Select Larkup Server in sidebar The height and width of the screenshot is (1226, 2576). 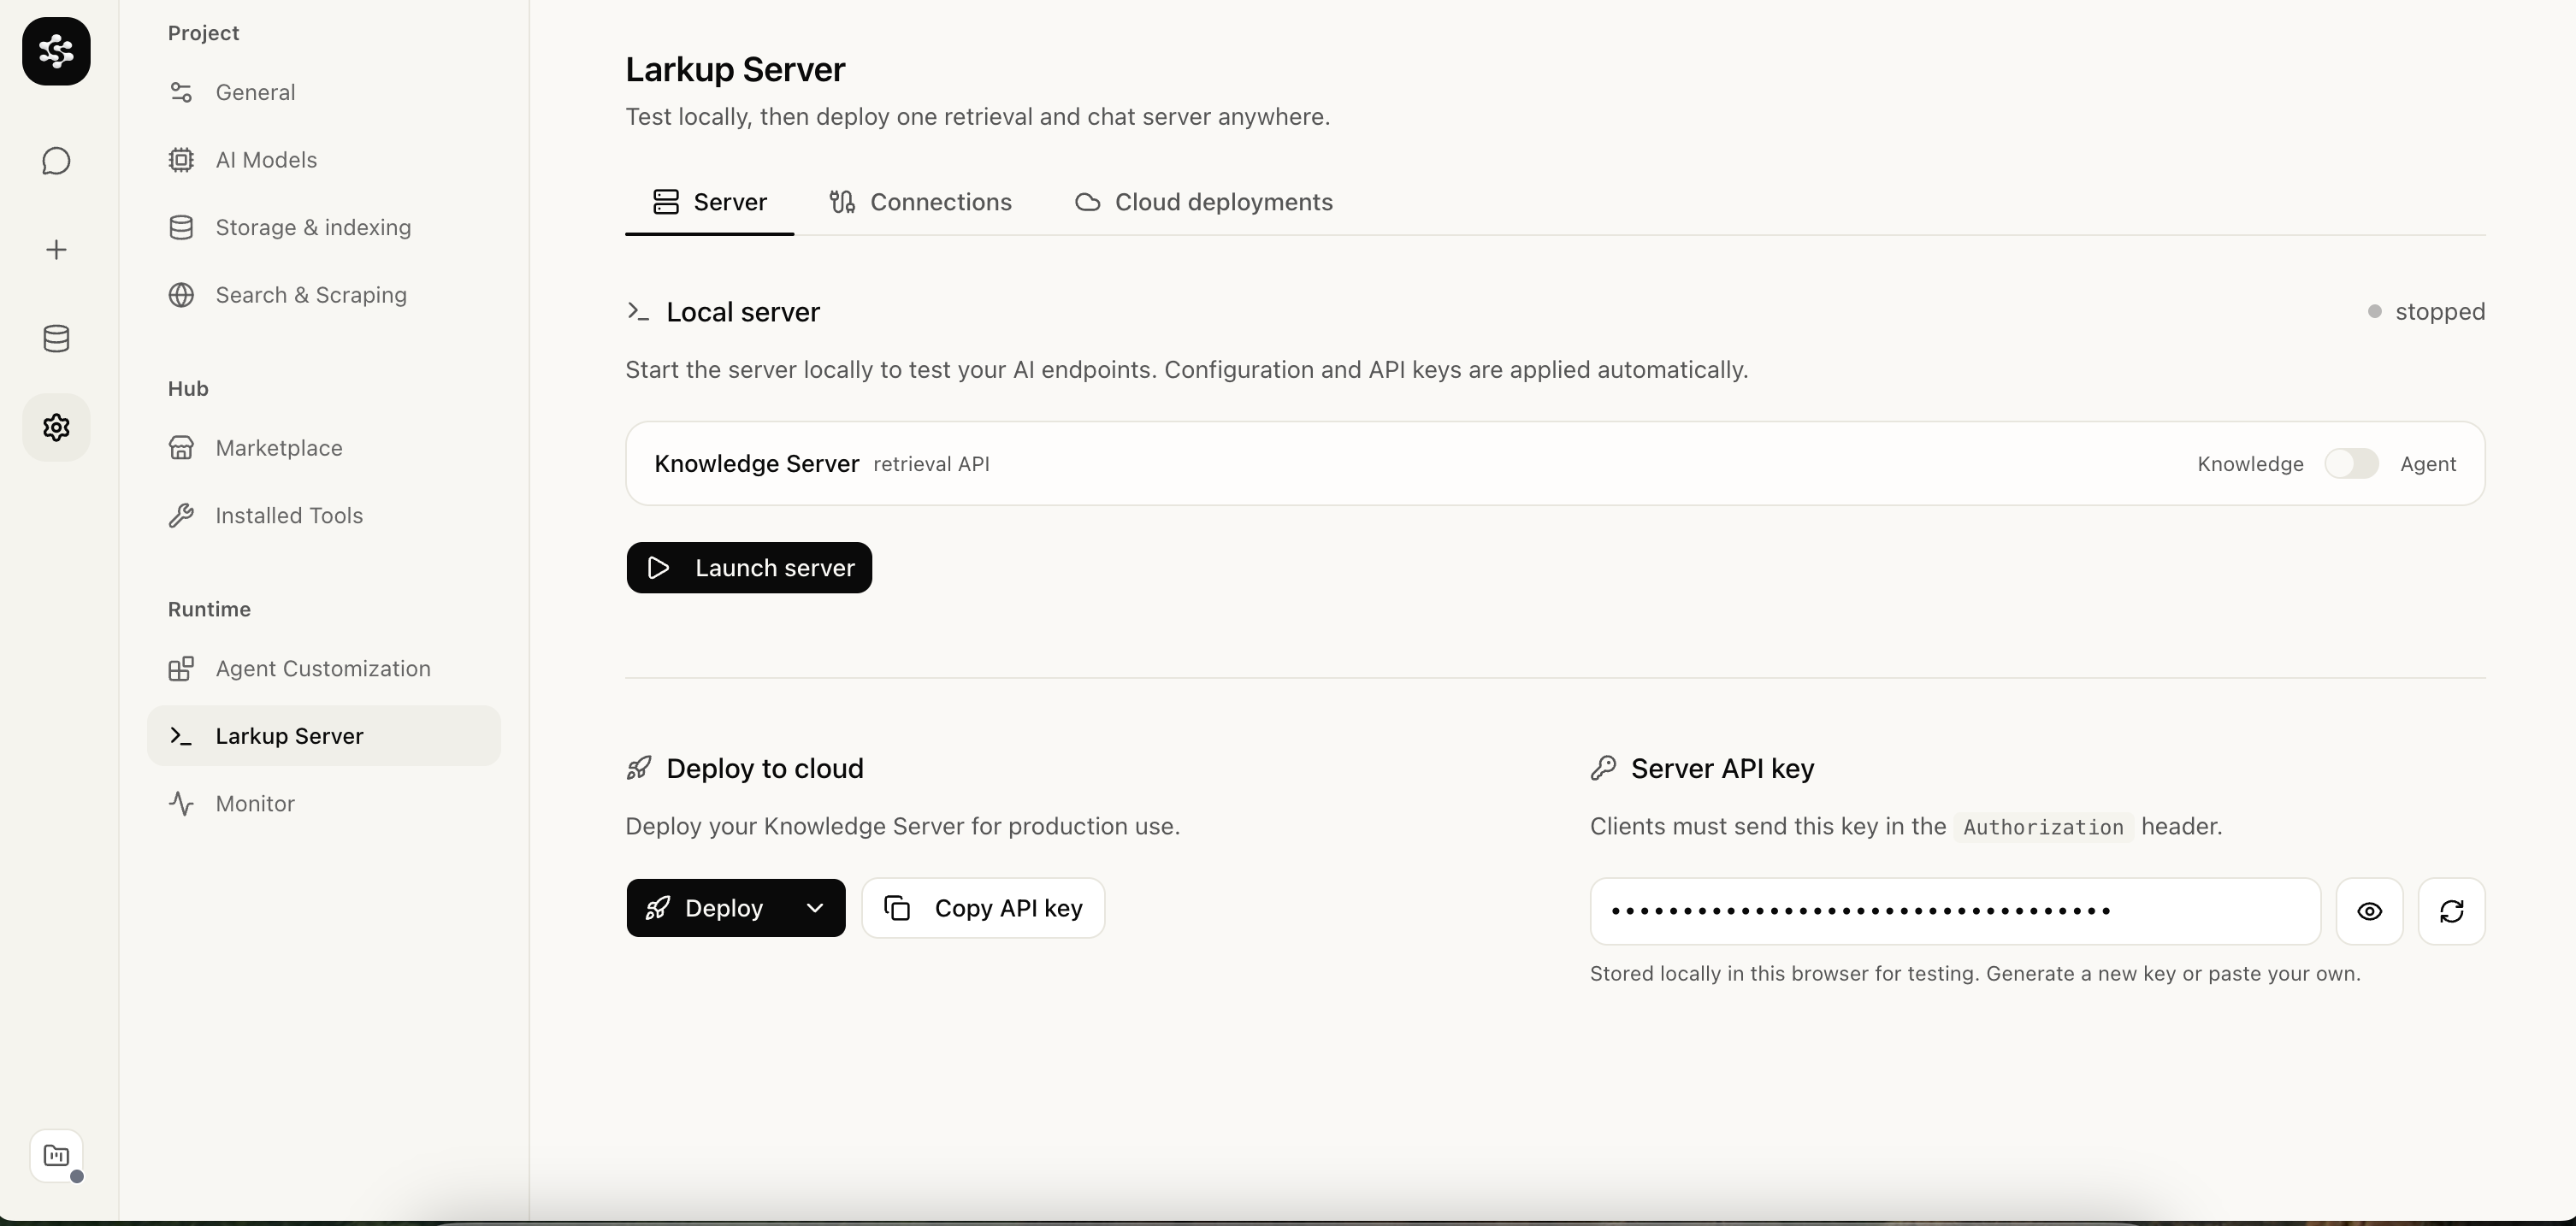(x=324, y=736)
